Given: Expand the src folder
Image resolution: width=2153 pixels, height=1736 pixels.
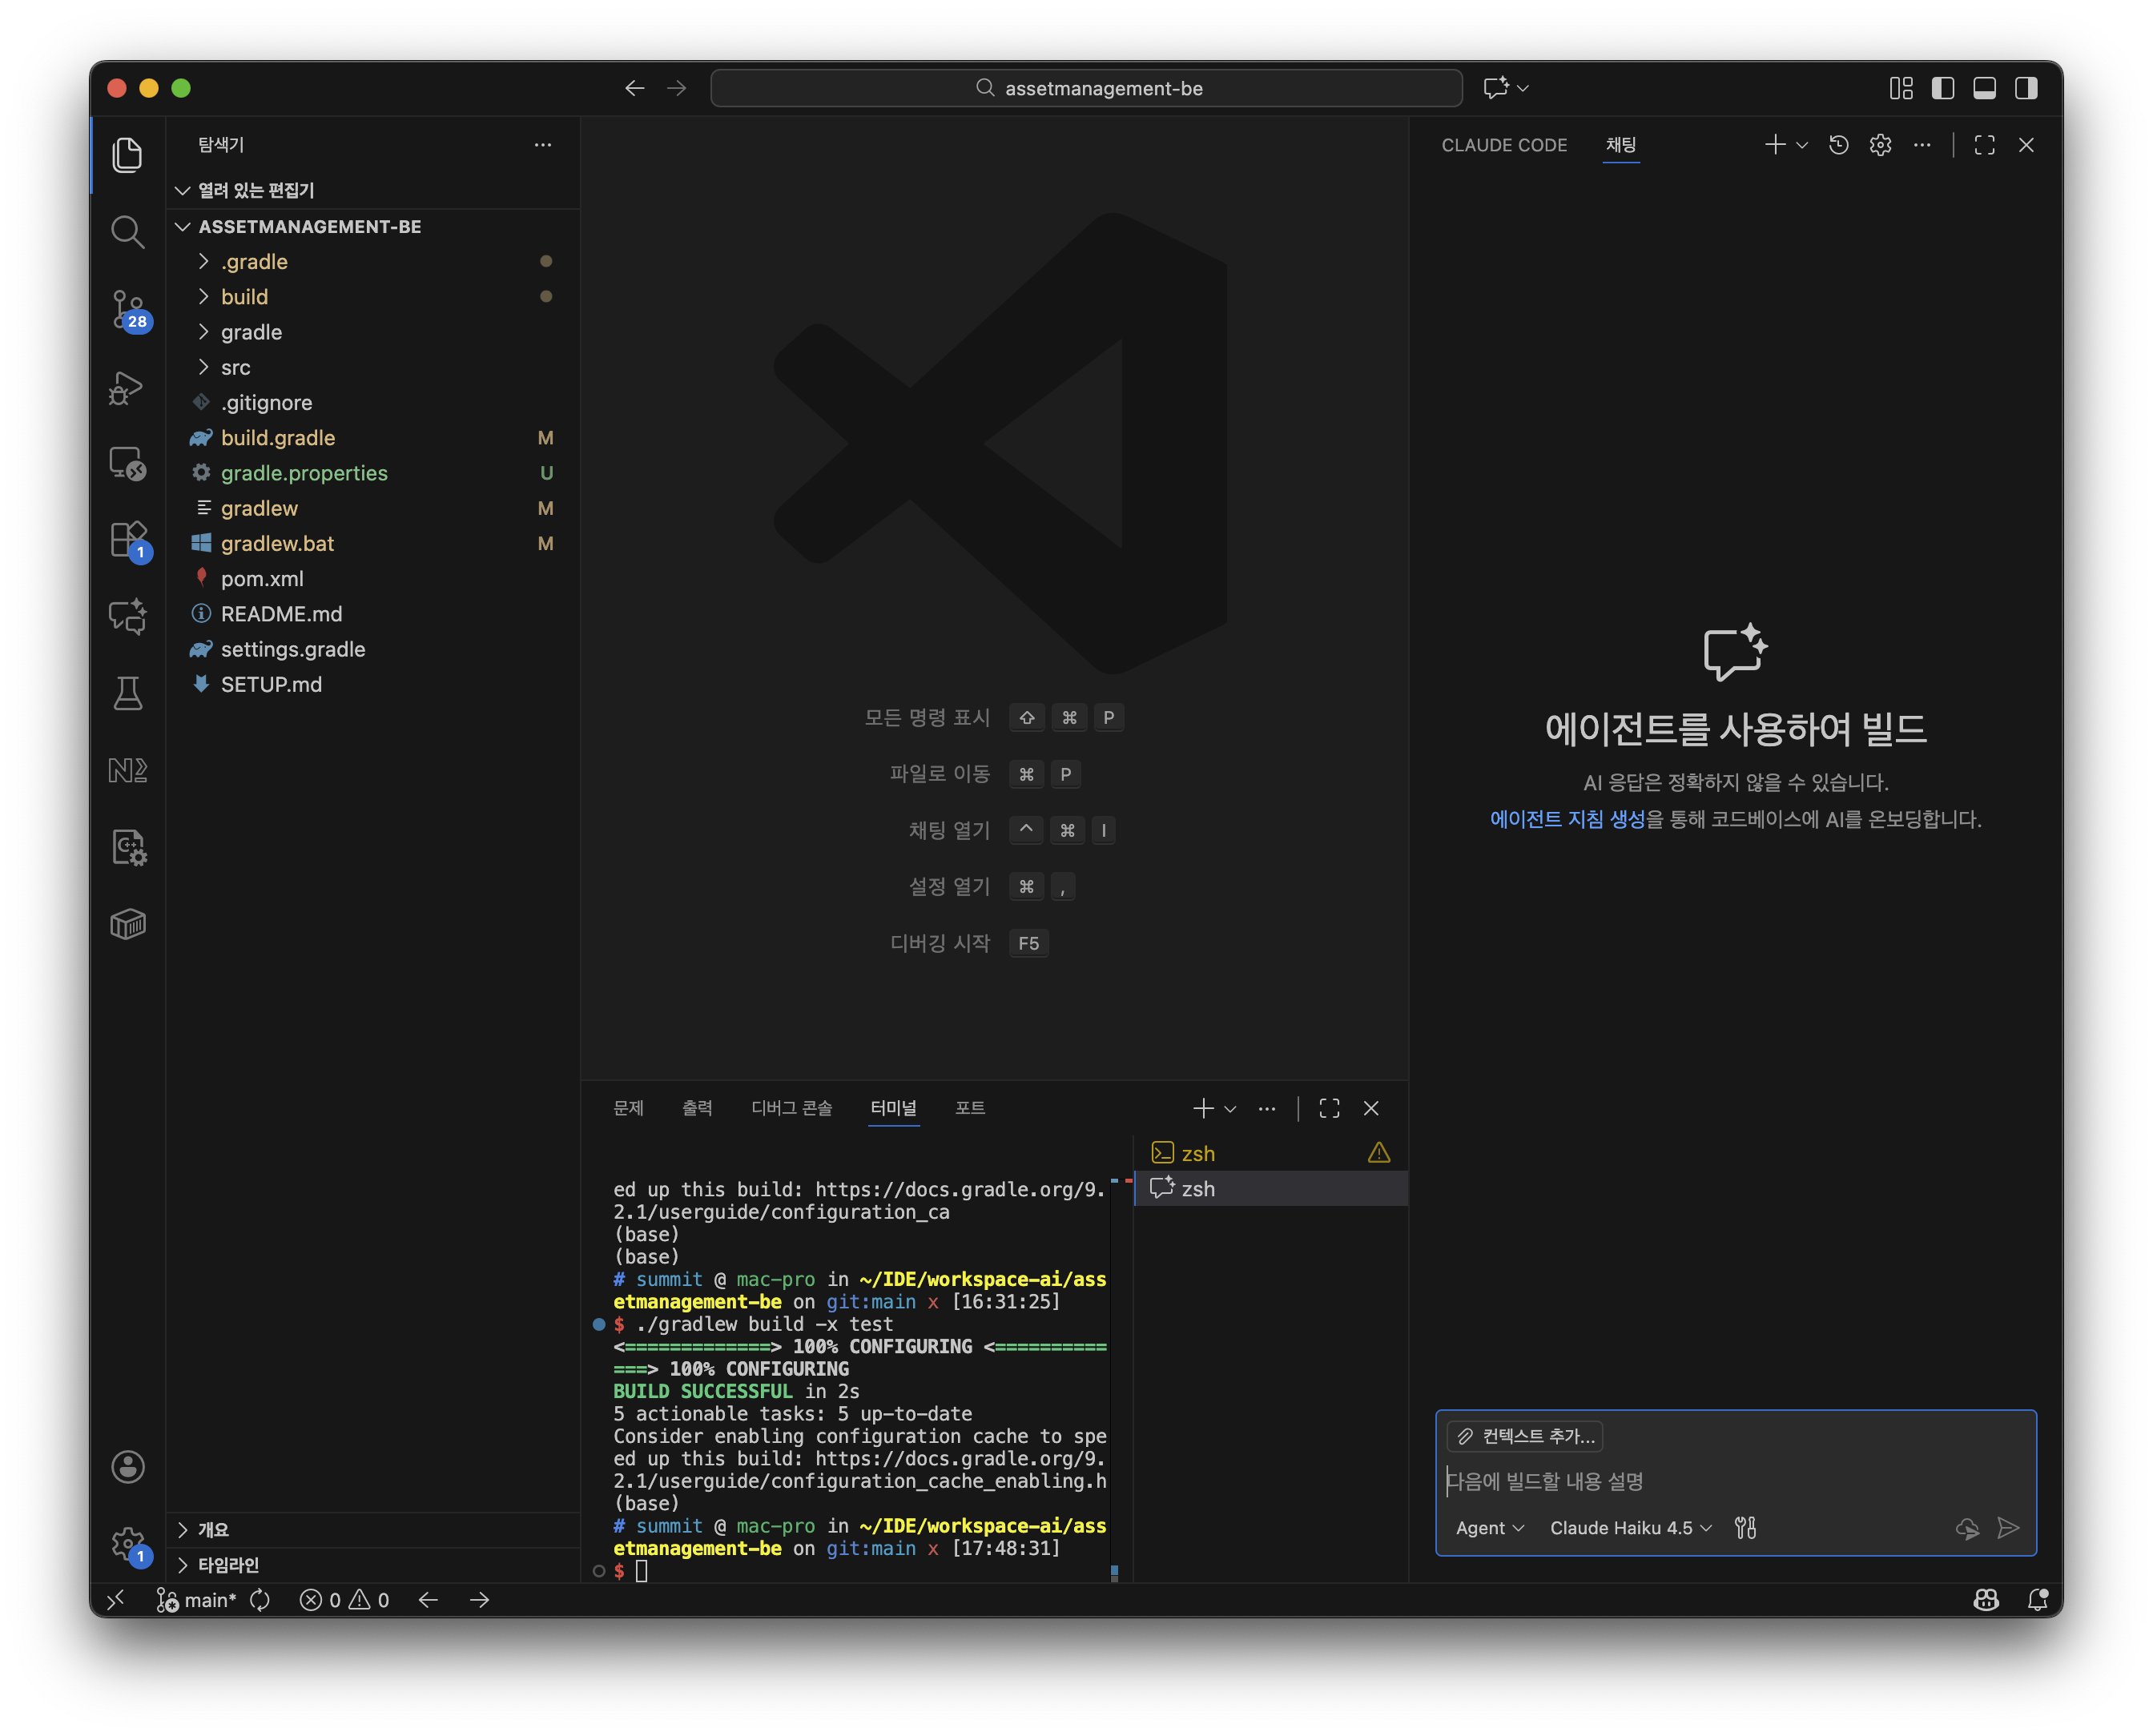Looking at the screenshot, I should (236, 367).
